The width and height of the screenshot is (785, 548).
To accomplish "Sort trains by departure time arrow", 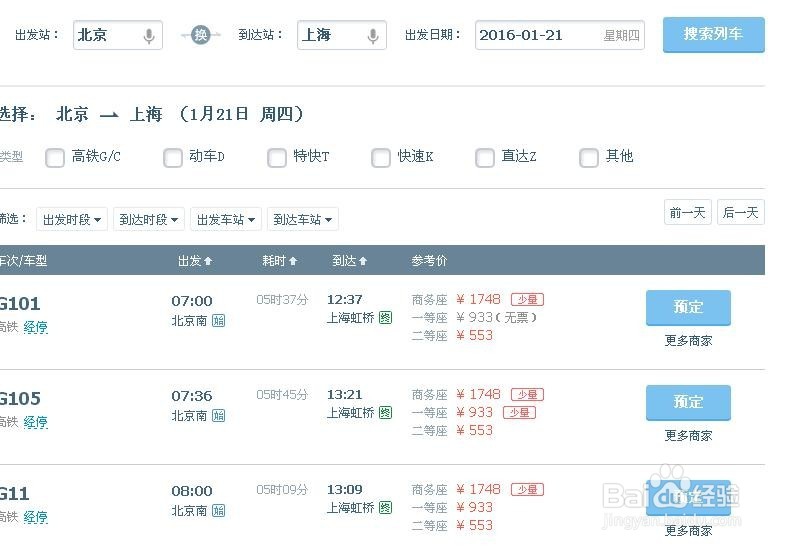I will (208, 261).
